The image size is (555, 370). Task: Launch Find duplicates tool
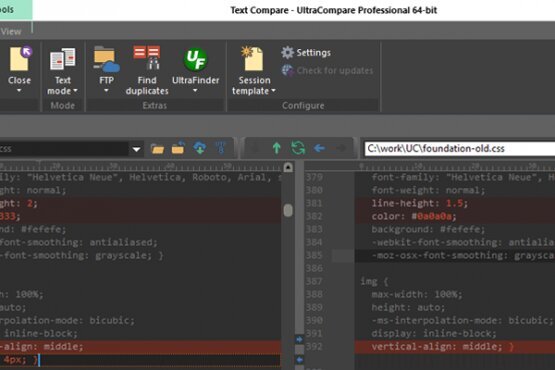(147, 71)
